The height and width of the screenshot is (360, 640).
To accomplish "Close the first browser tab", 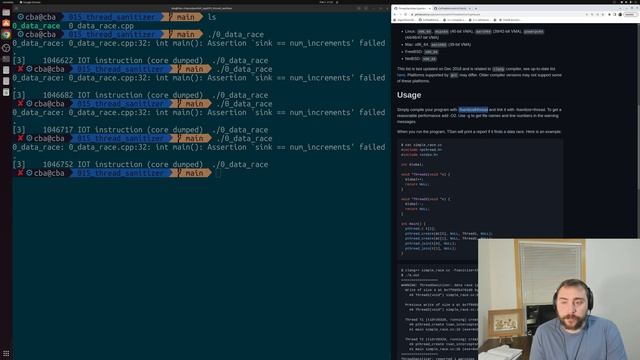I will (429, 8).
